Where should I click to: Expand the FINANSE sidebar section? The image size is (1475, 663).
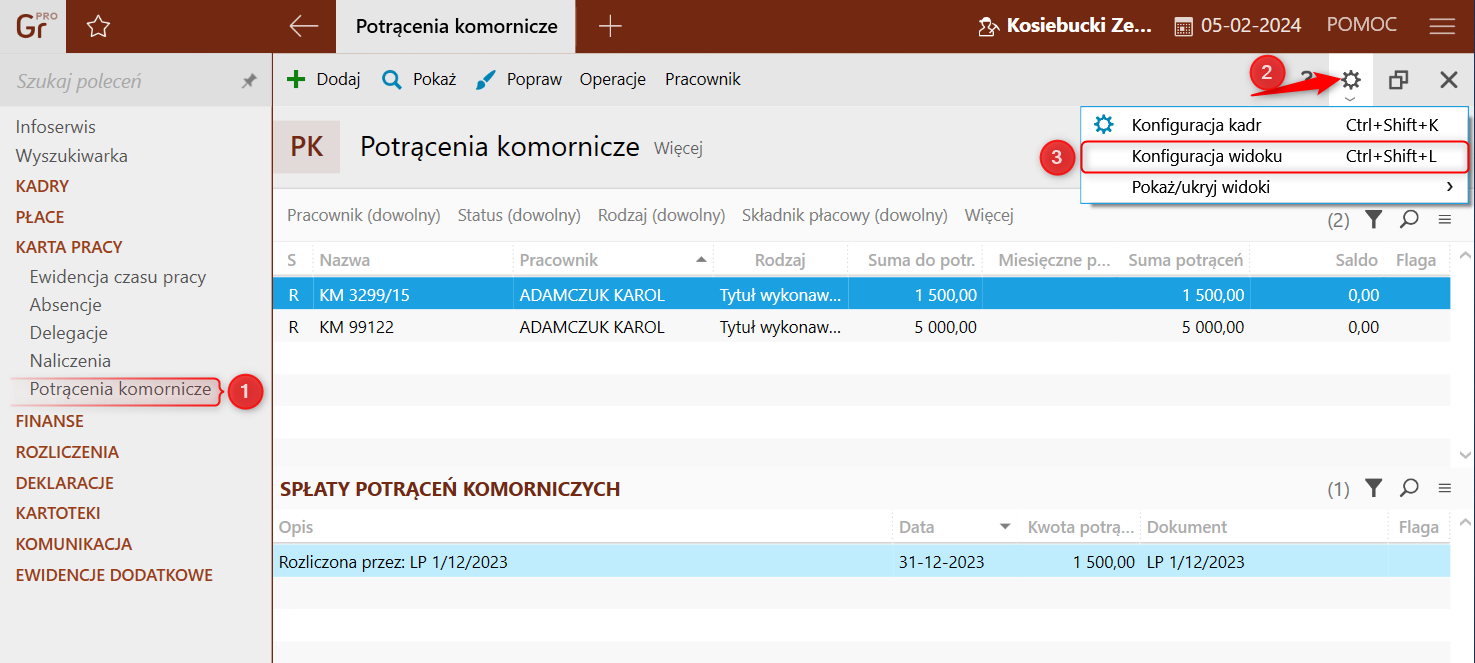tap(49, 421)
